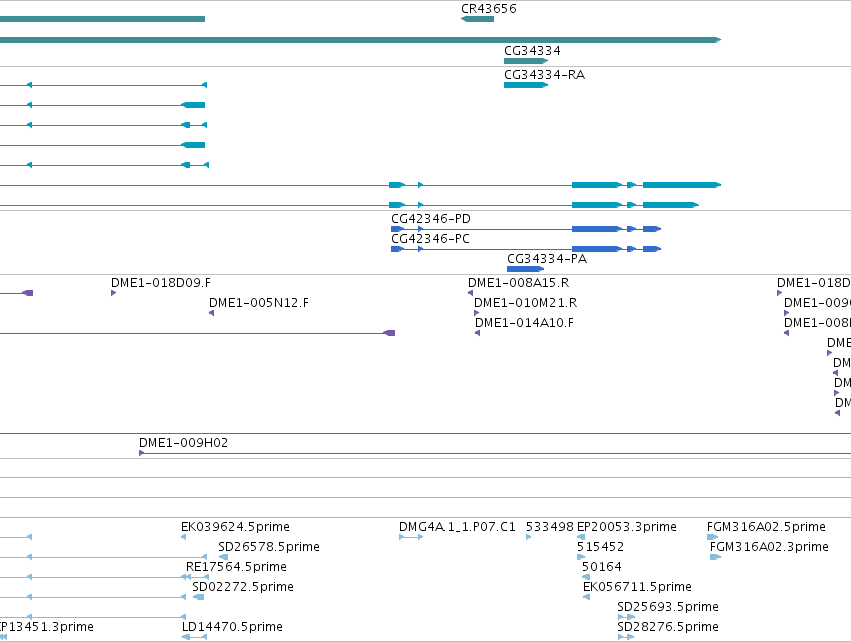Click the CG42346-PC label

click(430, 239)
